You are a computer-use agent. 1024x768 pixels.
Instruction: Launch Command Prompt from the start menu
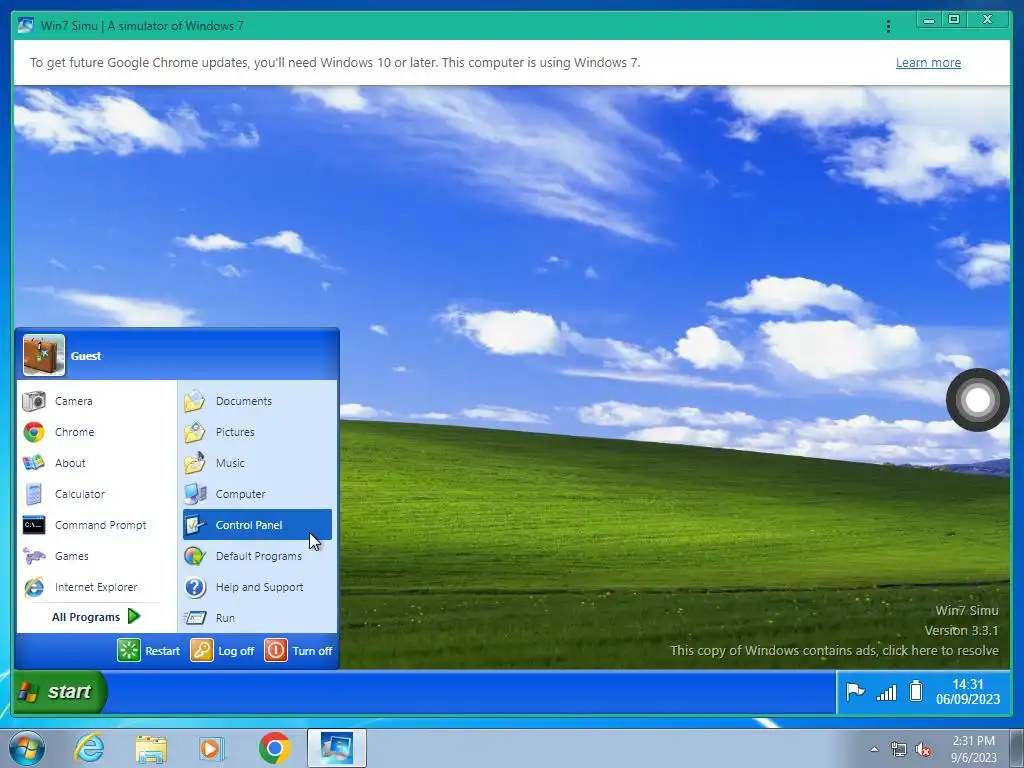95,525
